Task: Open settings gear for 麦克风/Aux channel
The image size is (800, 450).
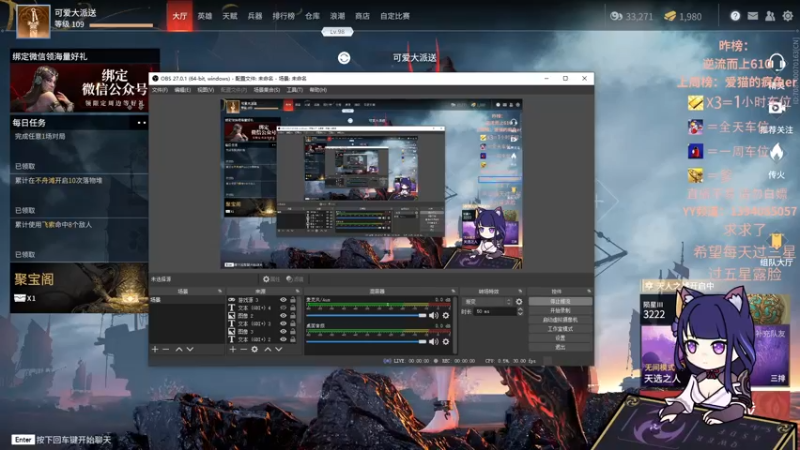Action: (x=446, y=315)
